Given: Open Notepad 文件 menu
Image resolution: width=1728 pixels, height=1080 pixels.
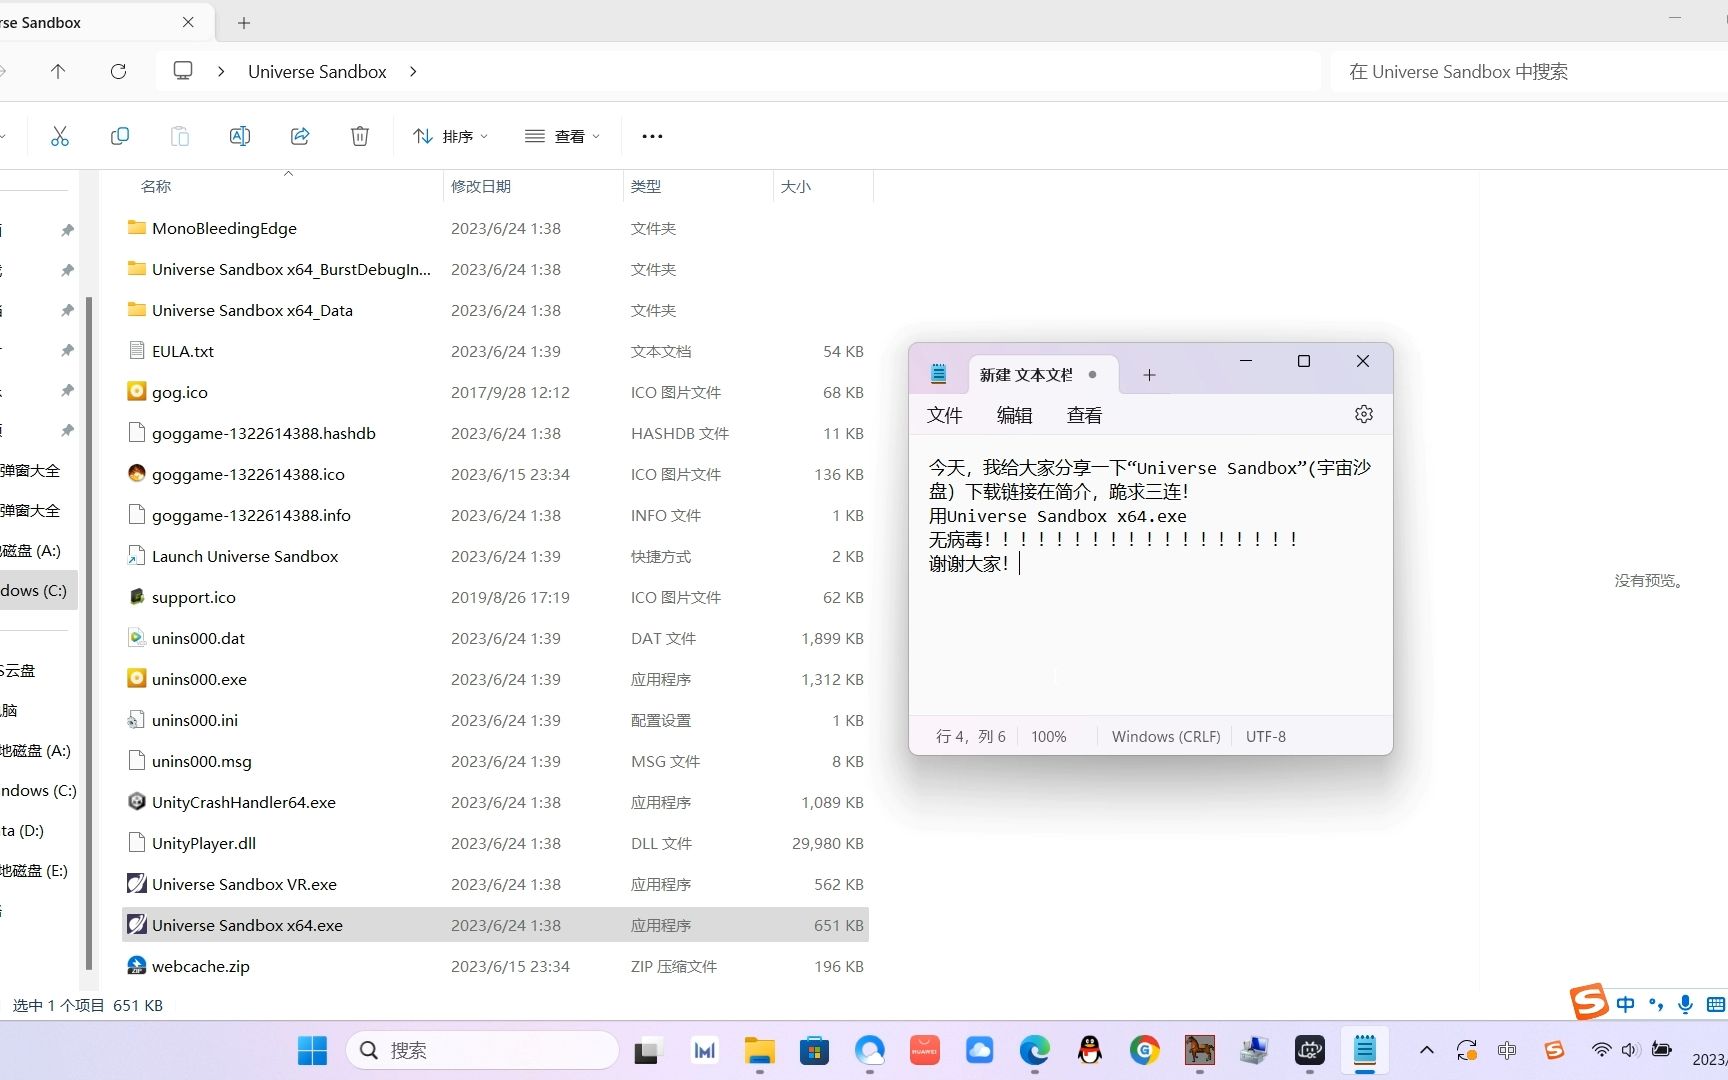Looking at the screenshot, I should coord(944,415).
